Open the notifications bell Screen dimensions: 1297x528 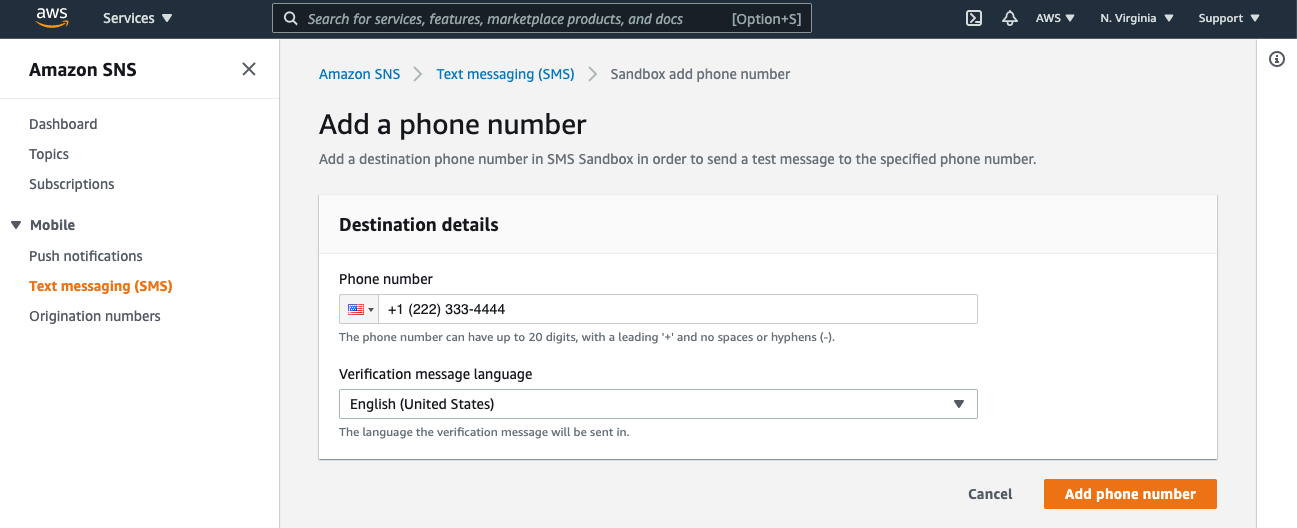pos(1010,18)
